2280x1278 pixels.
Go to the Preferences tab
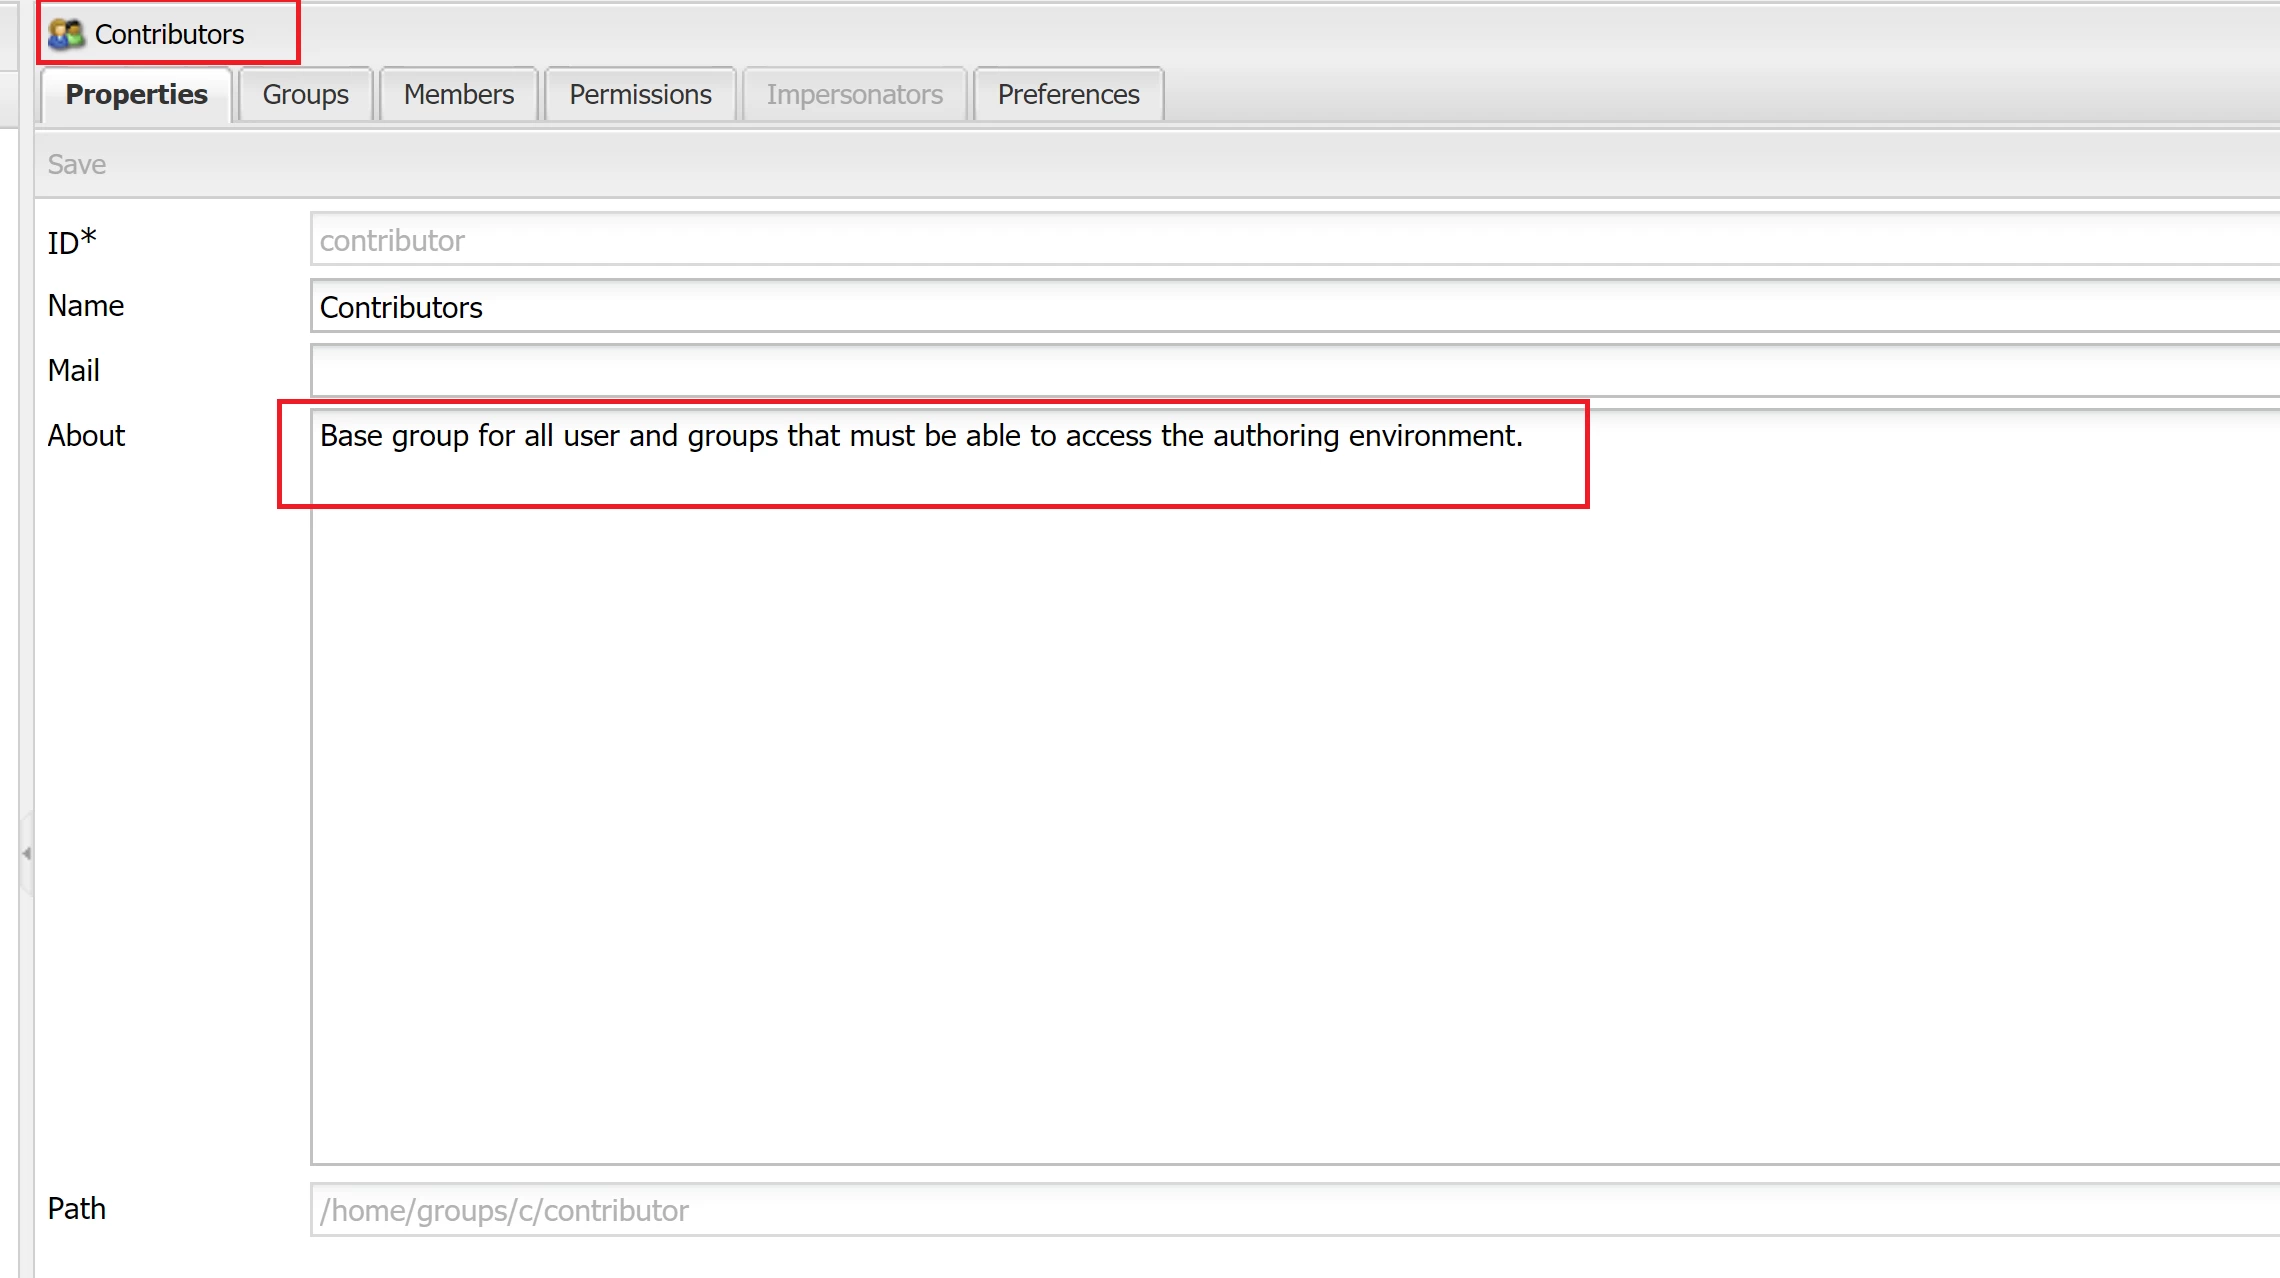click(x=1068, y=94)
